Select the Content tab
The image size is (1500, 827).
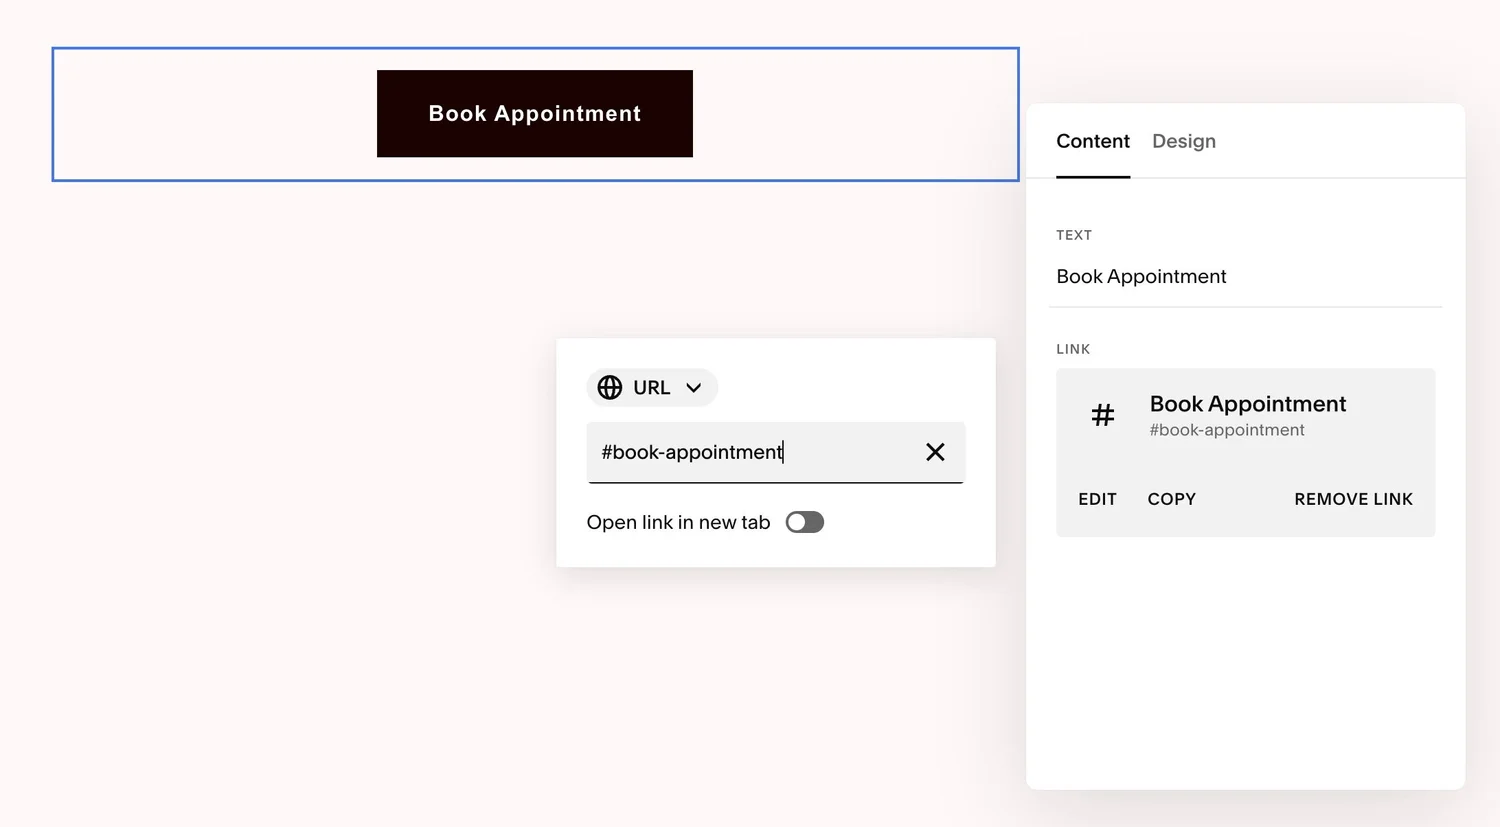click(x=1093, y=141)
